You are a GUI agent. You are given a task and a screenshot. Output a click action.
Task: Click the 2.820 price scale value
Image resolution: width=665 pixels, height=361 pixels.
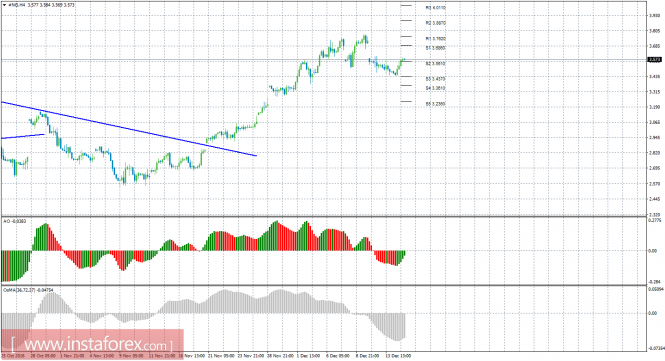pyautogui.click(x=654, y=153)
